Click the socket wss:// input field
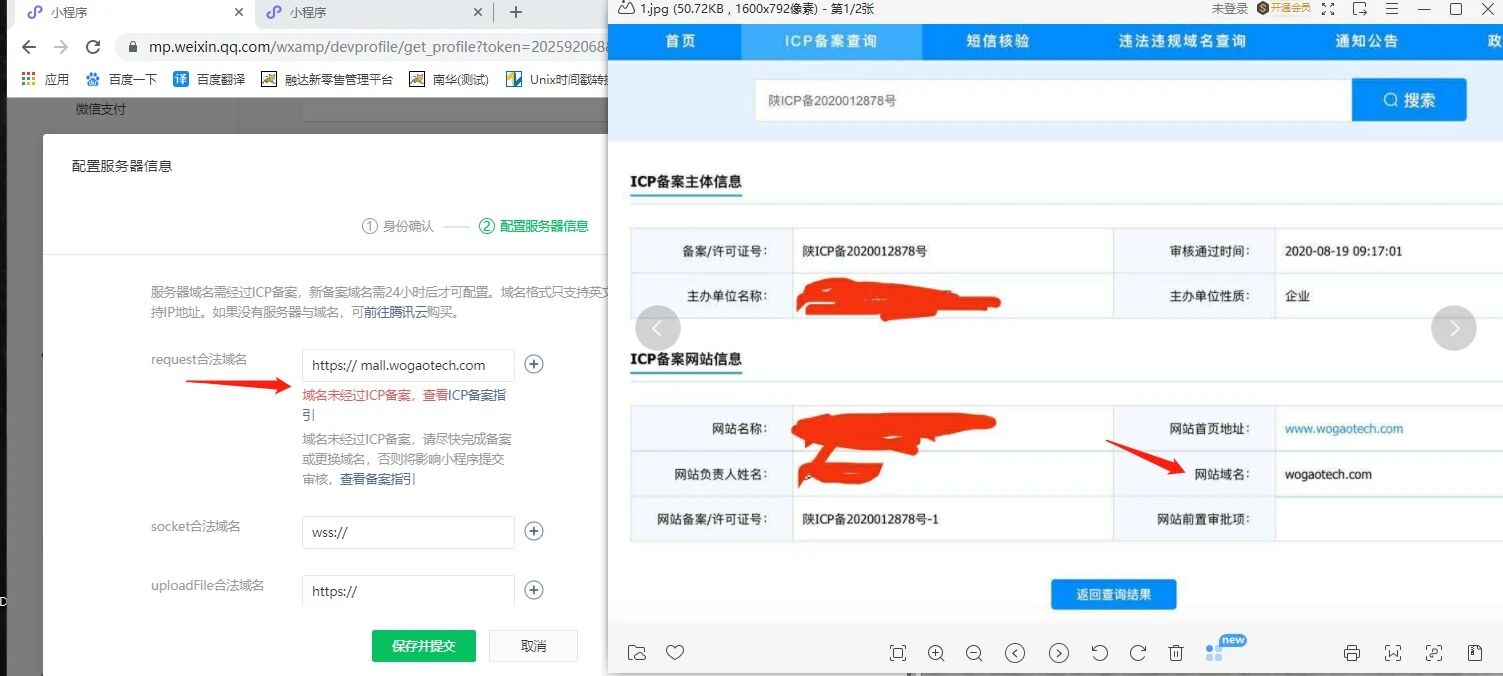The width and height of the screenshot is (1503, 676). click(x=408, y=532)
